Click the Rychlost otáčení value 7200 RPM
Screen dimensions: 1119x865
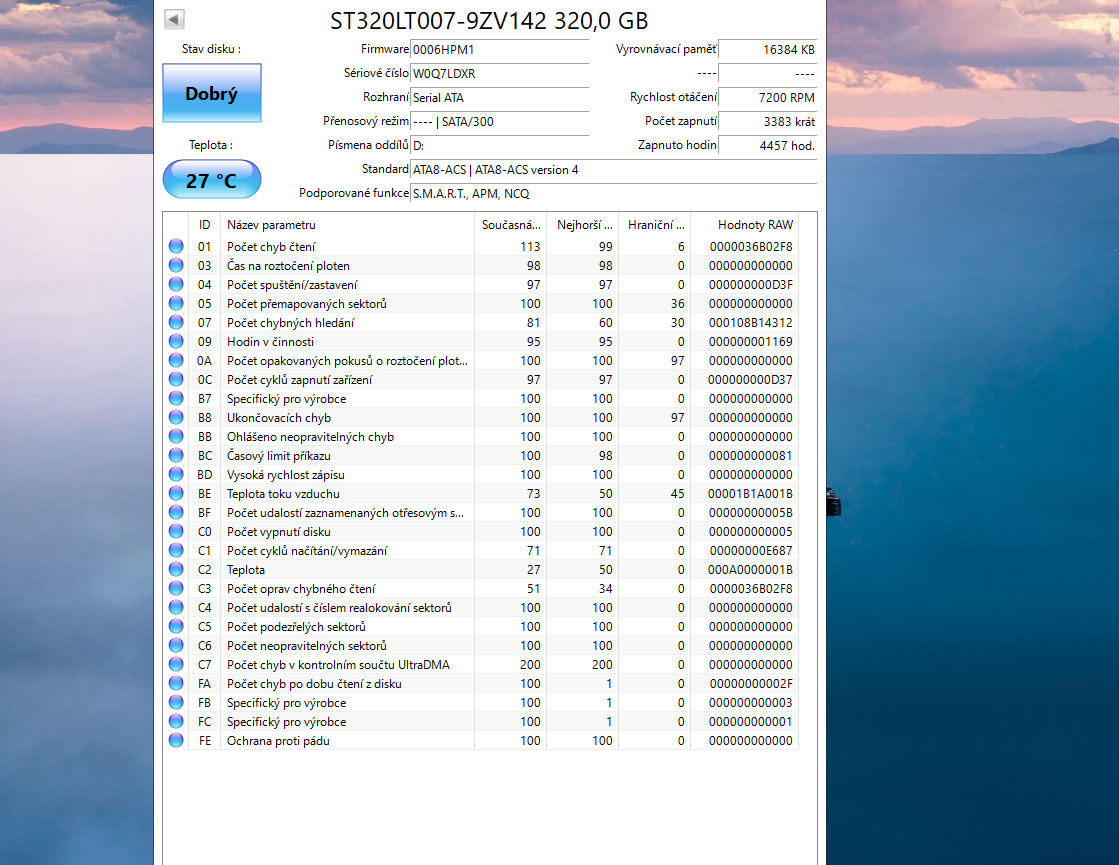767,98
